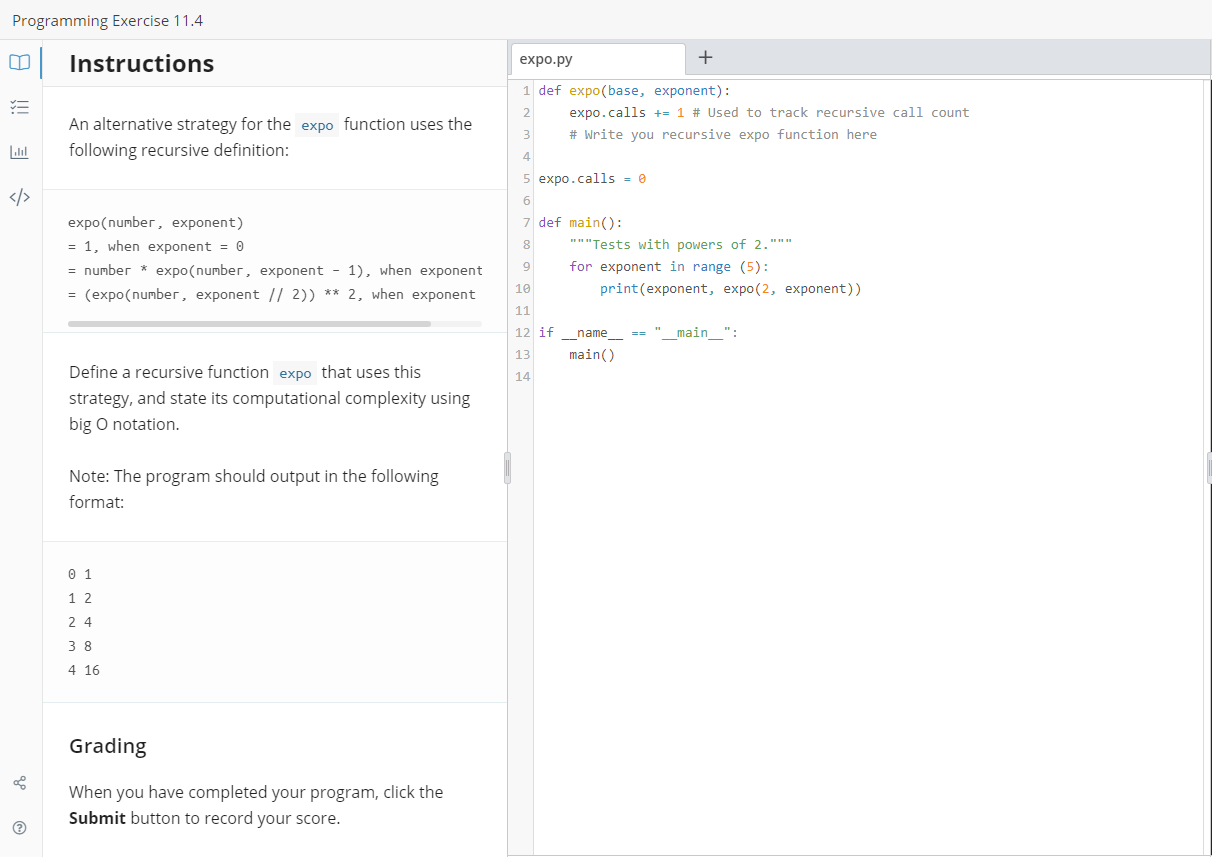
Task: Click the highlighted expo label in instructions
Action: pyautogui.click(x=317, y=125)
